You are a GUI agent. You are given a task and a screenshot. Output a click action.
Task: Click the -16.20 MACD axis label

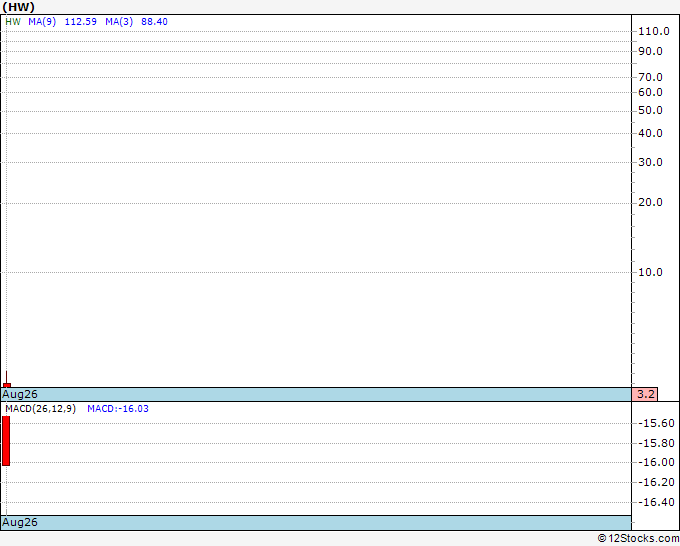point(657,482)
